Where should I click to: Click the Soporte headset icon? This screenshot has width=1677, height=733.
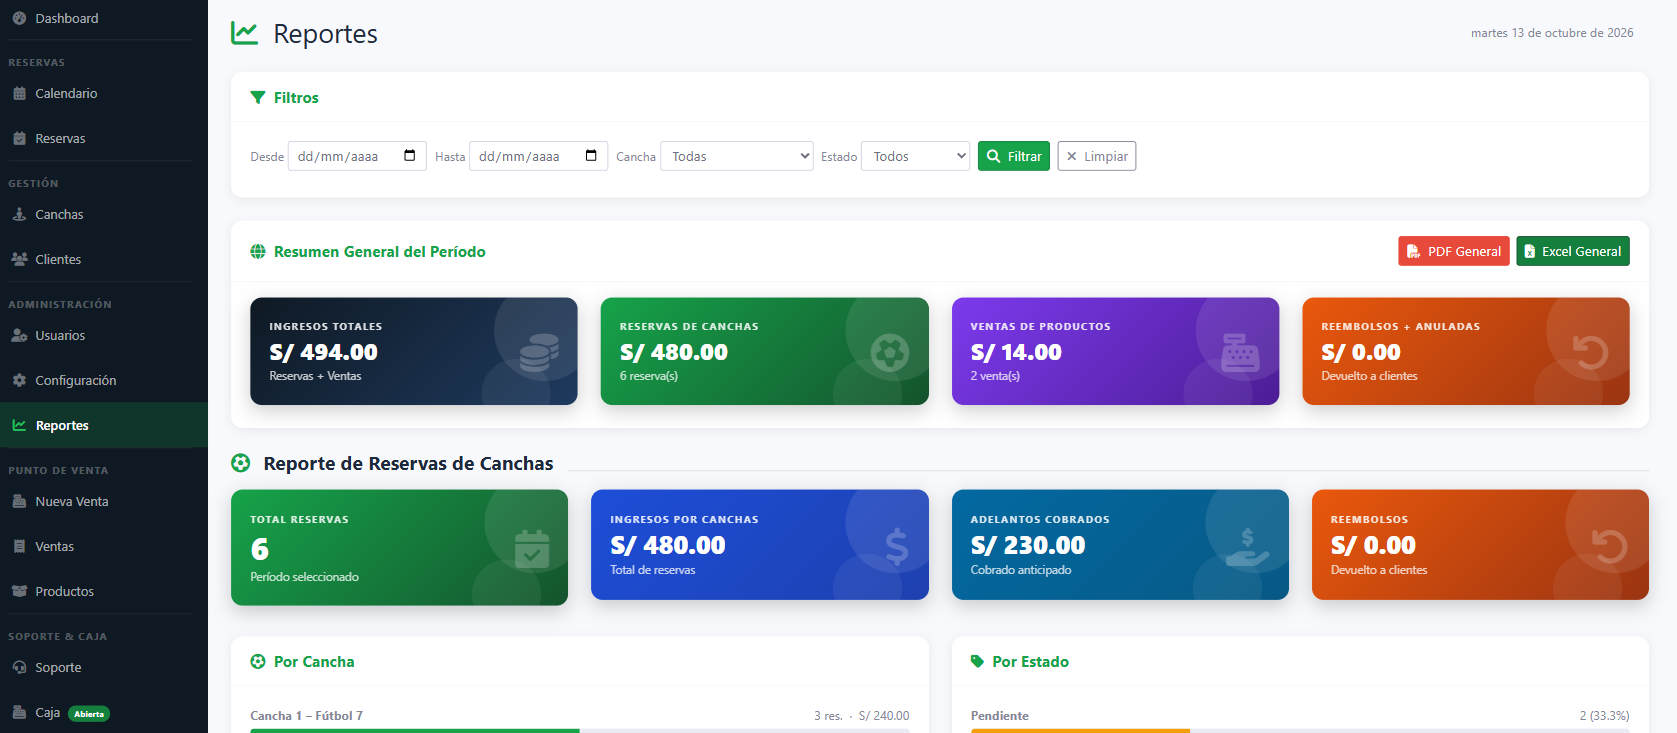pos(19,667)
